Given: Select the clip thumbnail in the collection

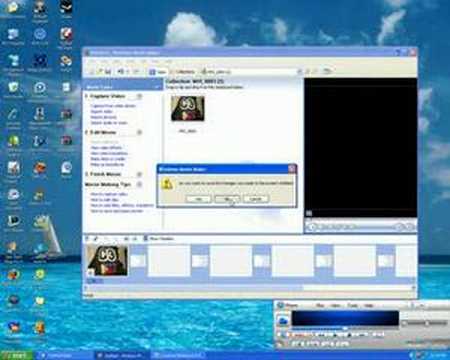Looking at the screenshot, I should tap(188, 109).
